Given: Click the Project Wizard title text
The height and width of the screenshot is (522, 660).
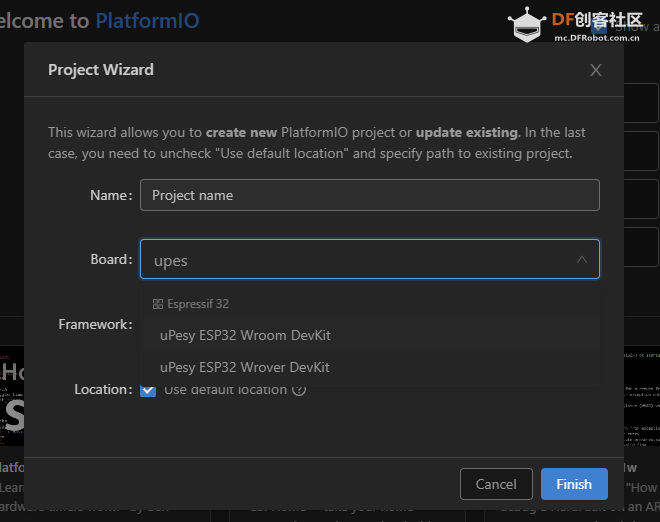Looking at the screenshot, I should coord(101,70).
